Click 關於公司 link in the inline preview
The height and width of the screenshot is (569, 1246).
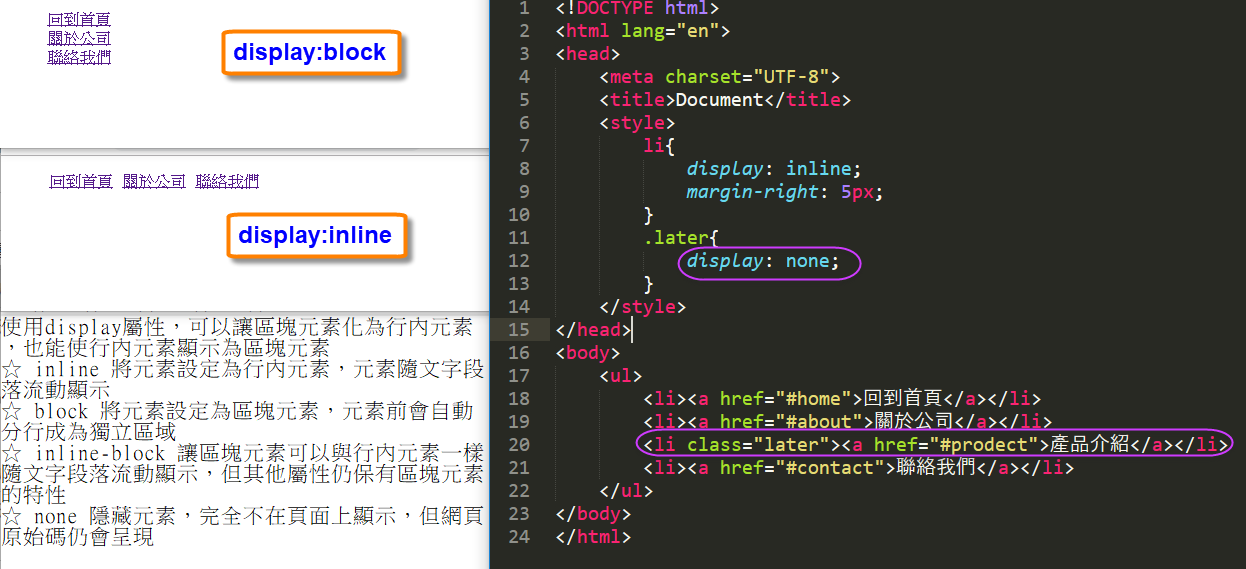pyautogui.click(x=154, y=181)
